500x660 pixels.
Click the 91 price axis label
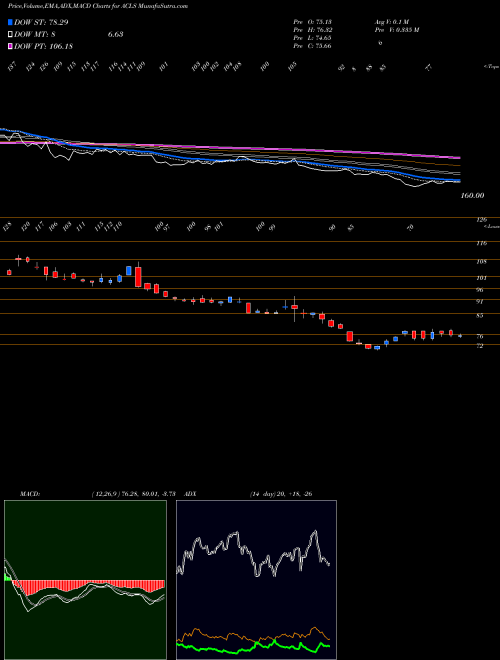click(480, 301)
